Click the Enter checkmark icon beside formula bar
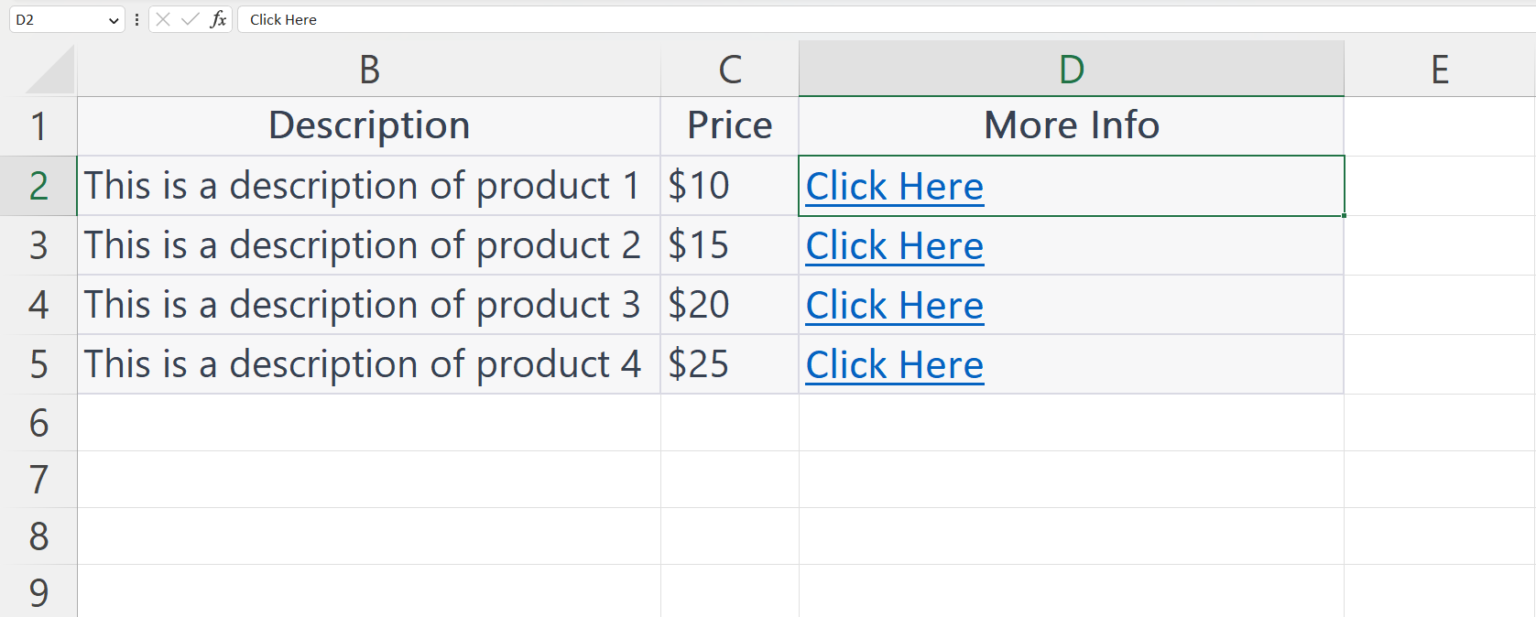Image resolution: width=1536 pixels, height=617 pixels. (190, 19)
